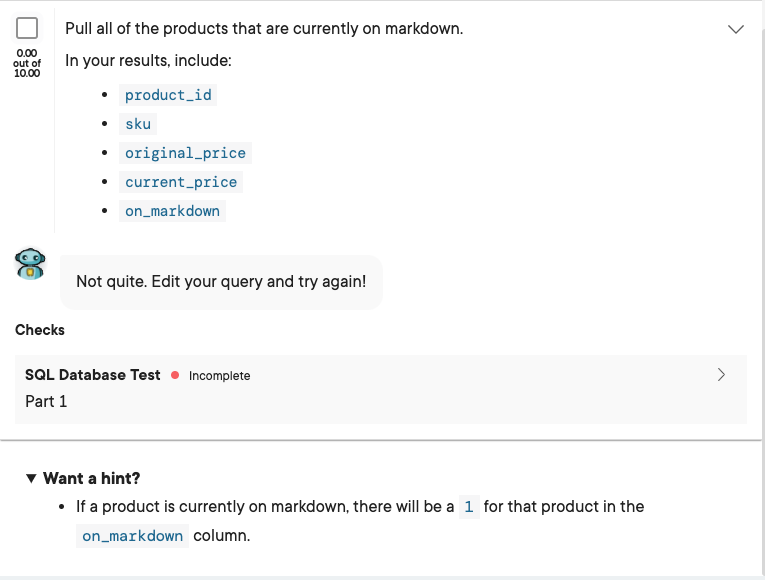Collapse the 'Want a hint?' disclosure triangle
This screenshot has height=580, width=765.
[31, 478]
